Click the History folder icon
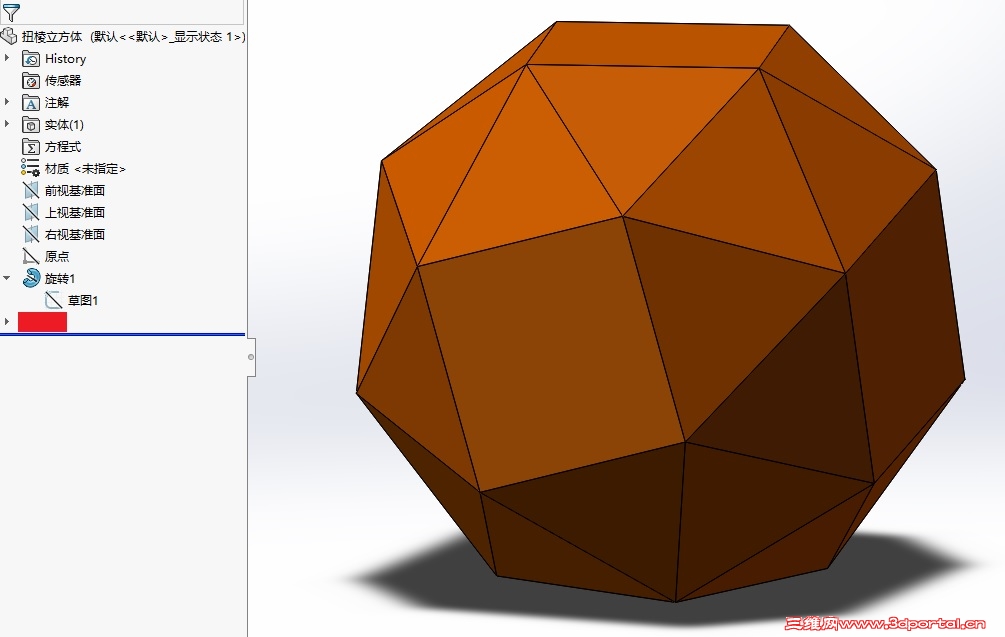The height and width of the screenshot is (637, 1005). click(31, 59)
